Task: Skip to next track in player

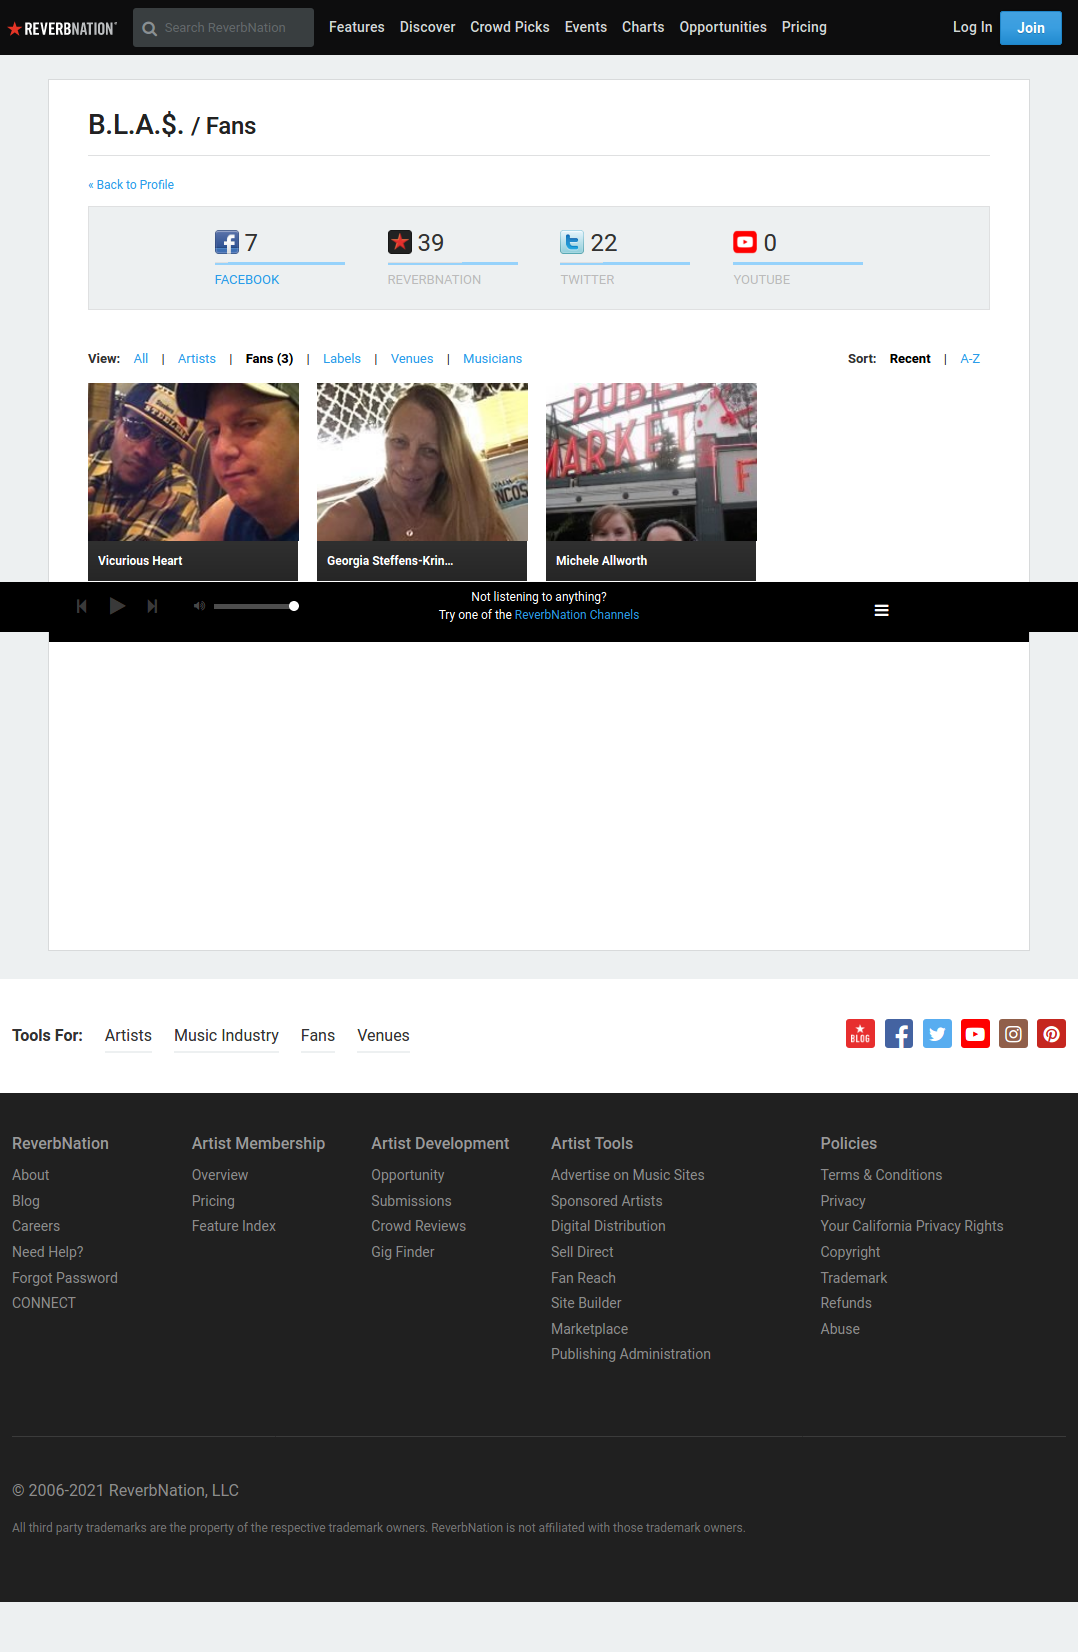Action: [152, 606]
